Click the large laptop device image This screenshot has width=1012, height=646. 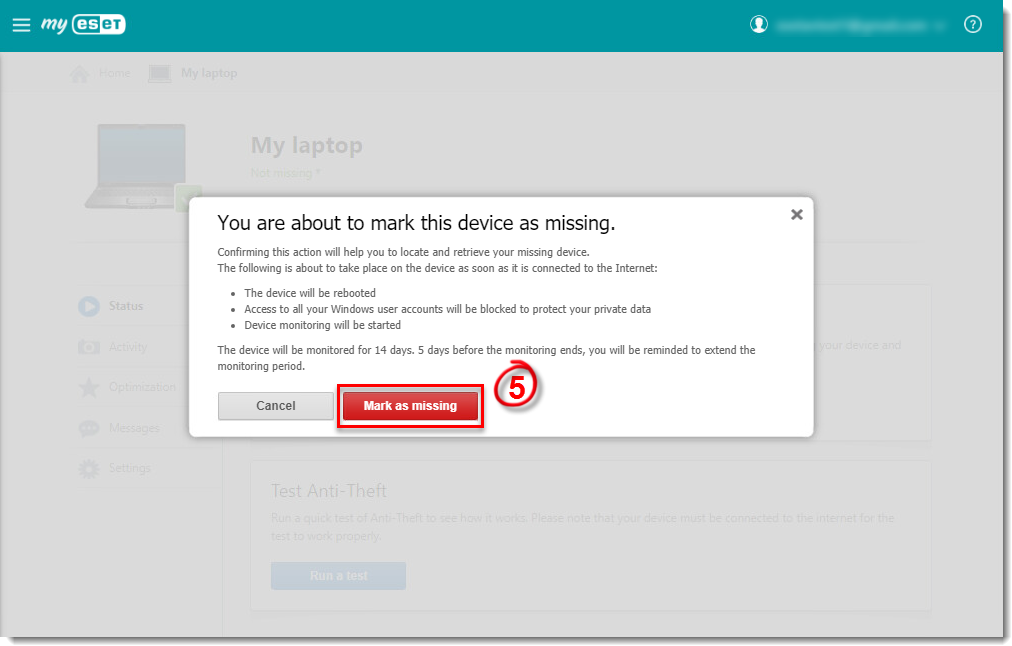click(x=141, y=167)
